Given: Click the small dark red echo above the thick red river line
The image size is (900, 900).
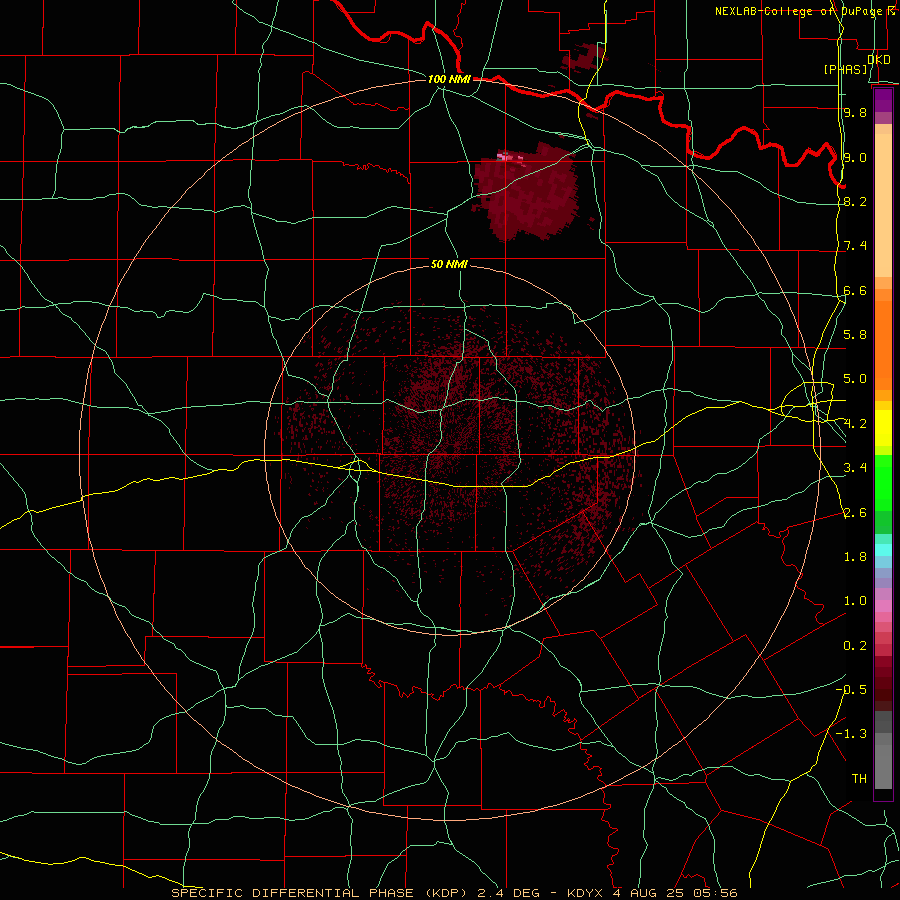Looking at the screenshot, I should (x=584, y=59).
